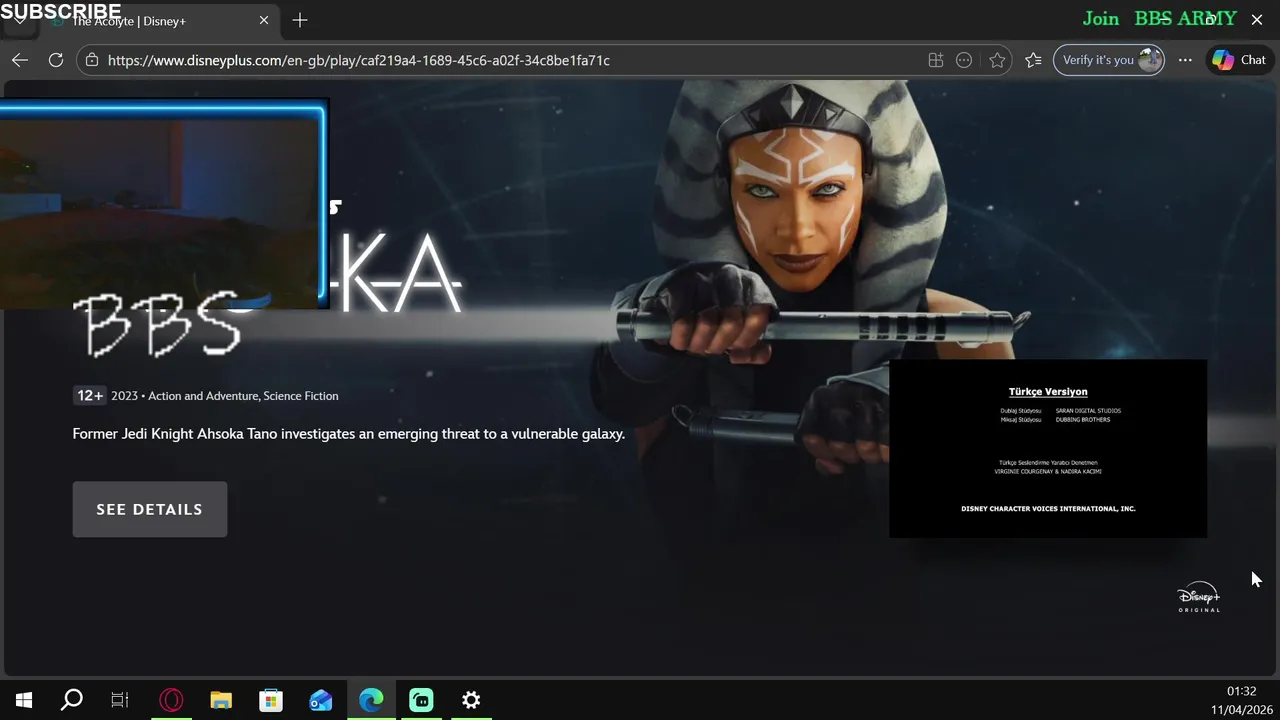Viewport: 1280px width, 720px height.
Task: Click the 12+ age rating badge
Action: (90, 396)
